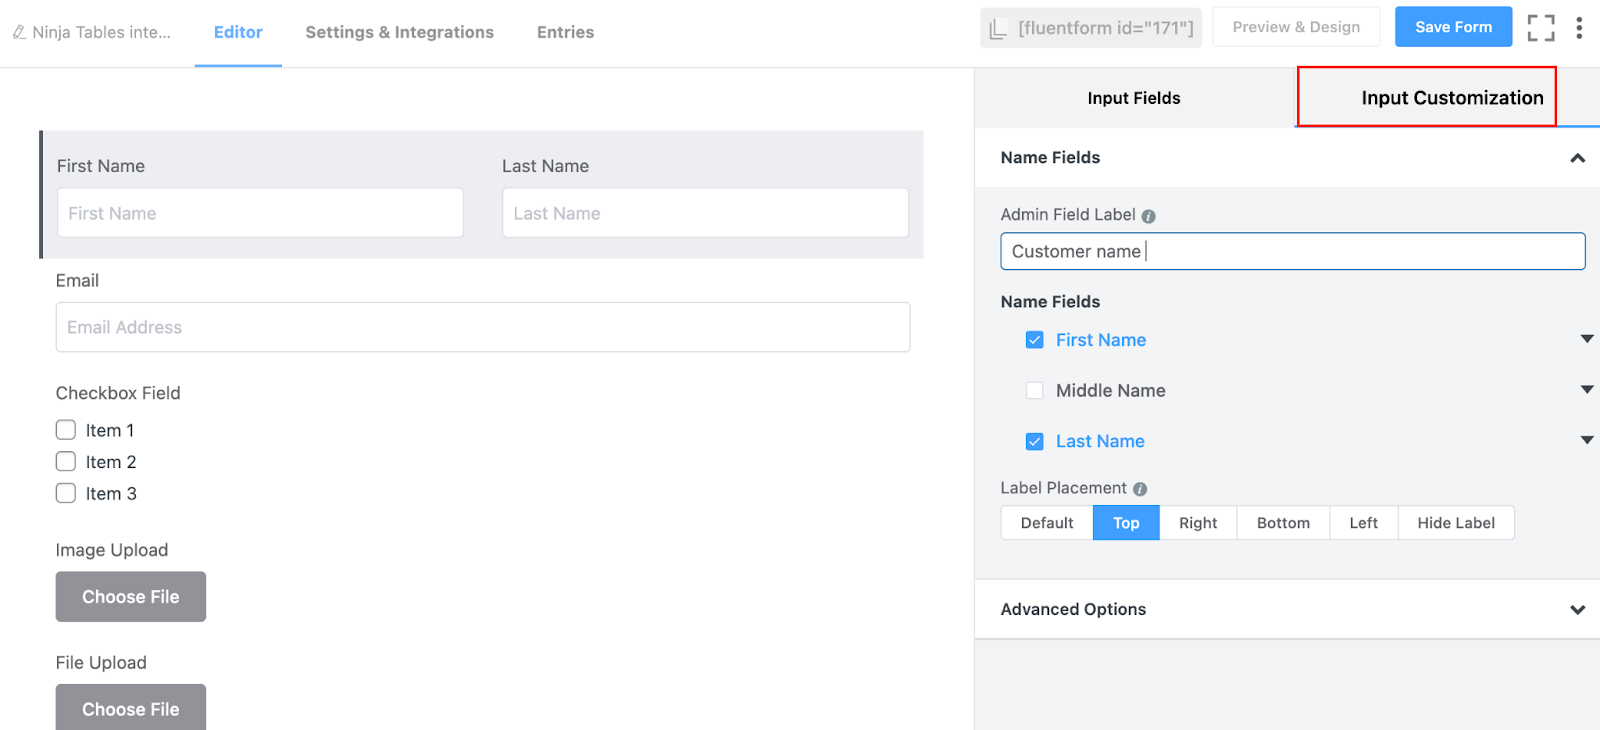Click the Label Placement info icon
The height and width of the screenshot is (730, 1600).
coord(1140,489)
